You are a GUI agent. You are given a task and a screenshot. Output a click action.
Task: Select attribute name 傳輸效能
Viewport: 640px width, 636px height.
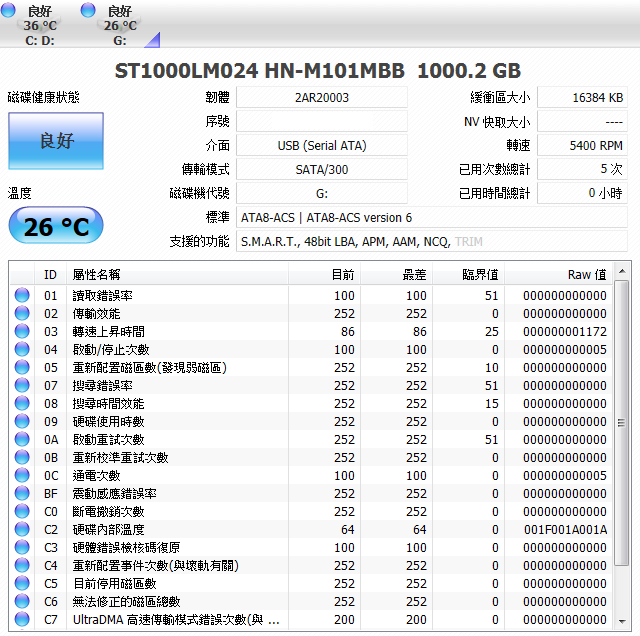[x=96, y=314]
